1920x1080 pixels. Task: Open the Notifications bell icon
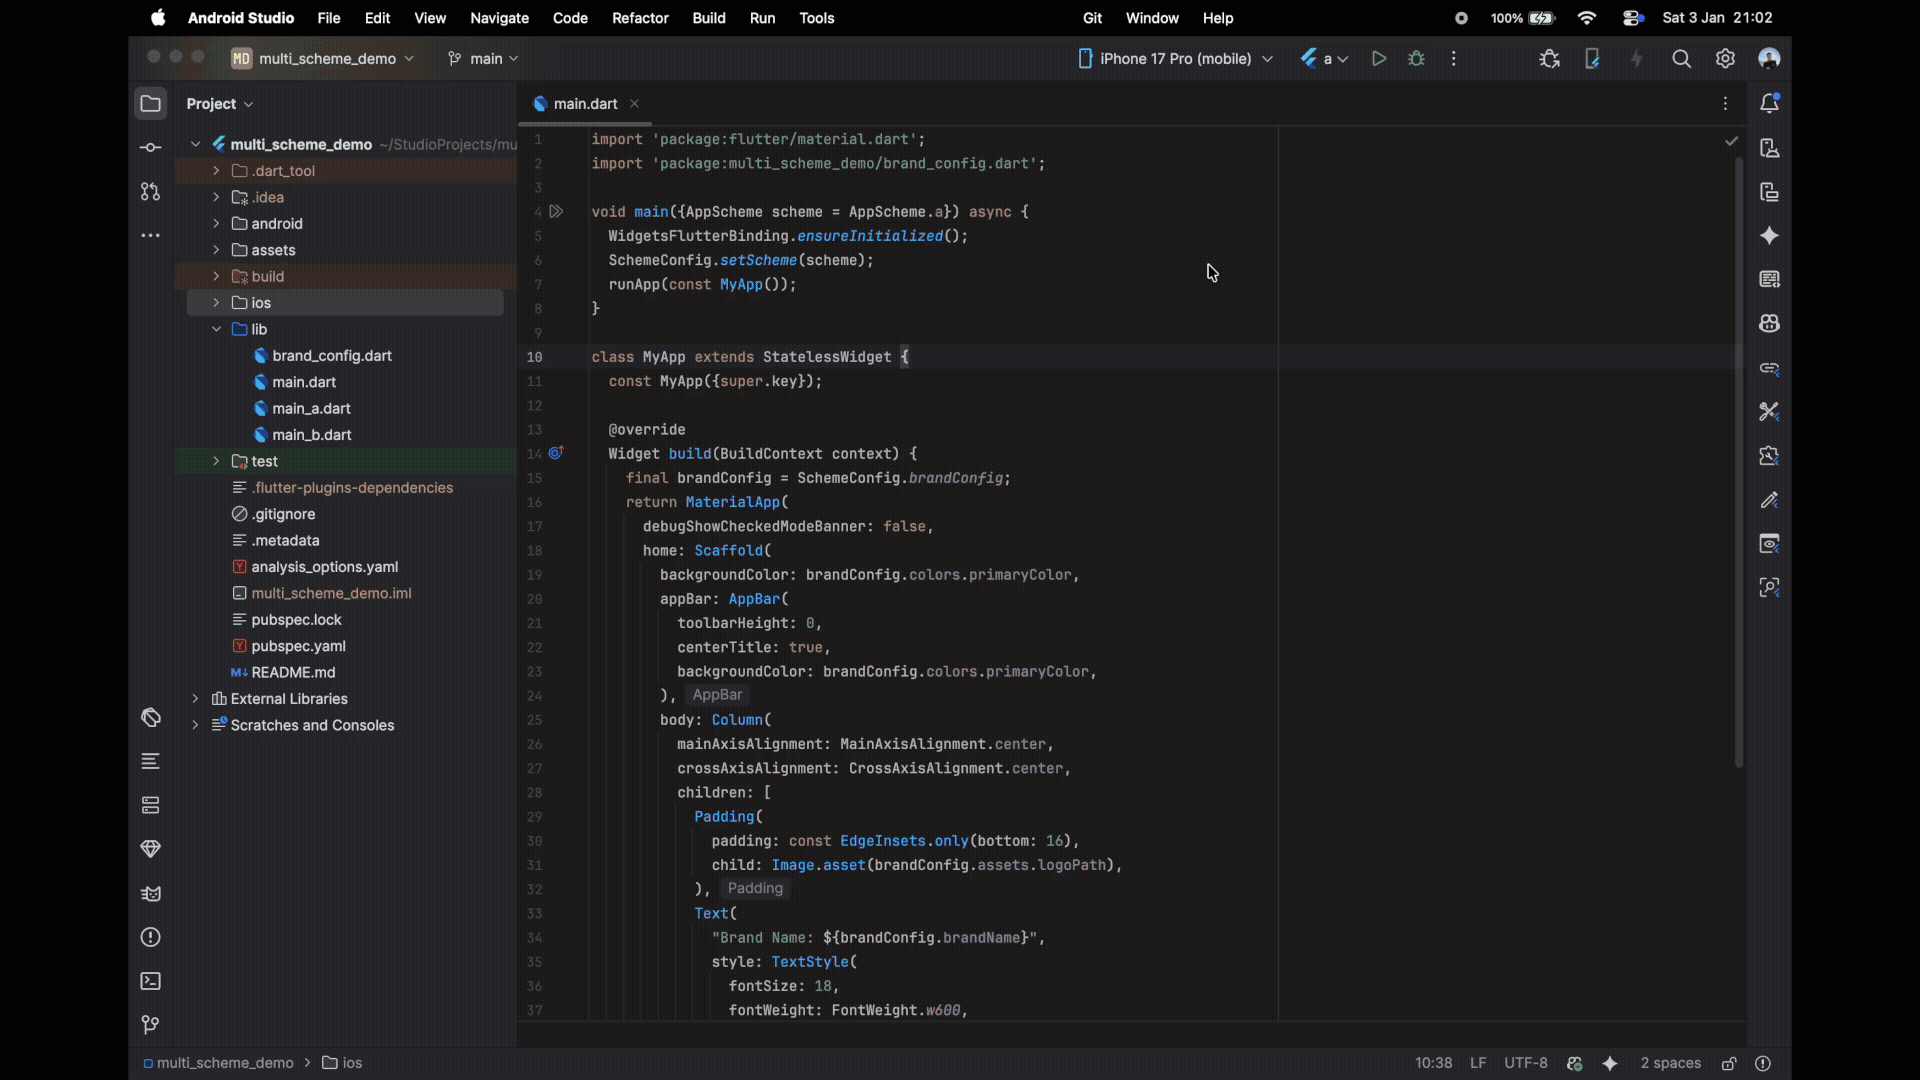click(x=1769, y=104)
